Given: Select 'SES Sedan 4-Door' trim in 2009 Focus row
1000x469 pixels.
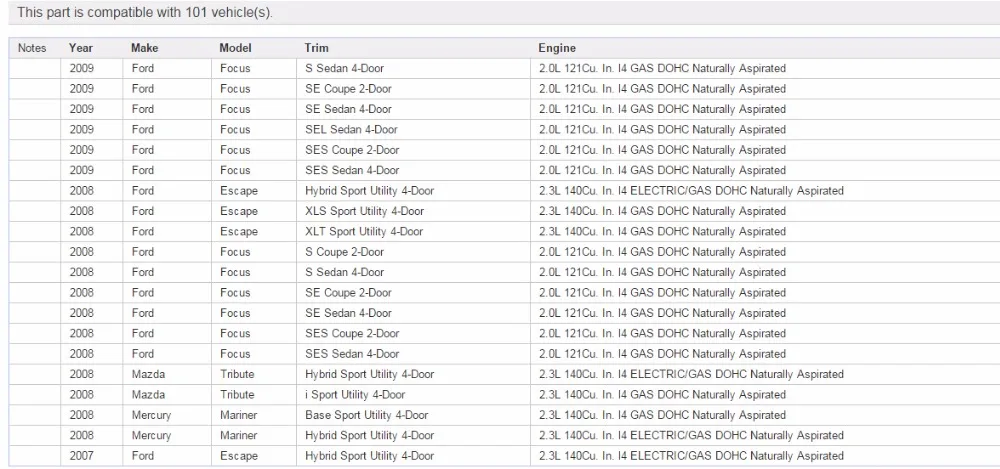Looking at the screenshot, I should 352,170.
